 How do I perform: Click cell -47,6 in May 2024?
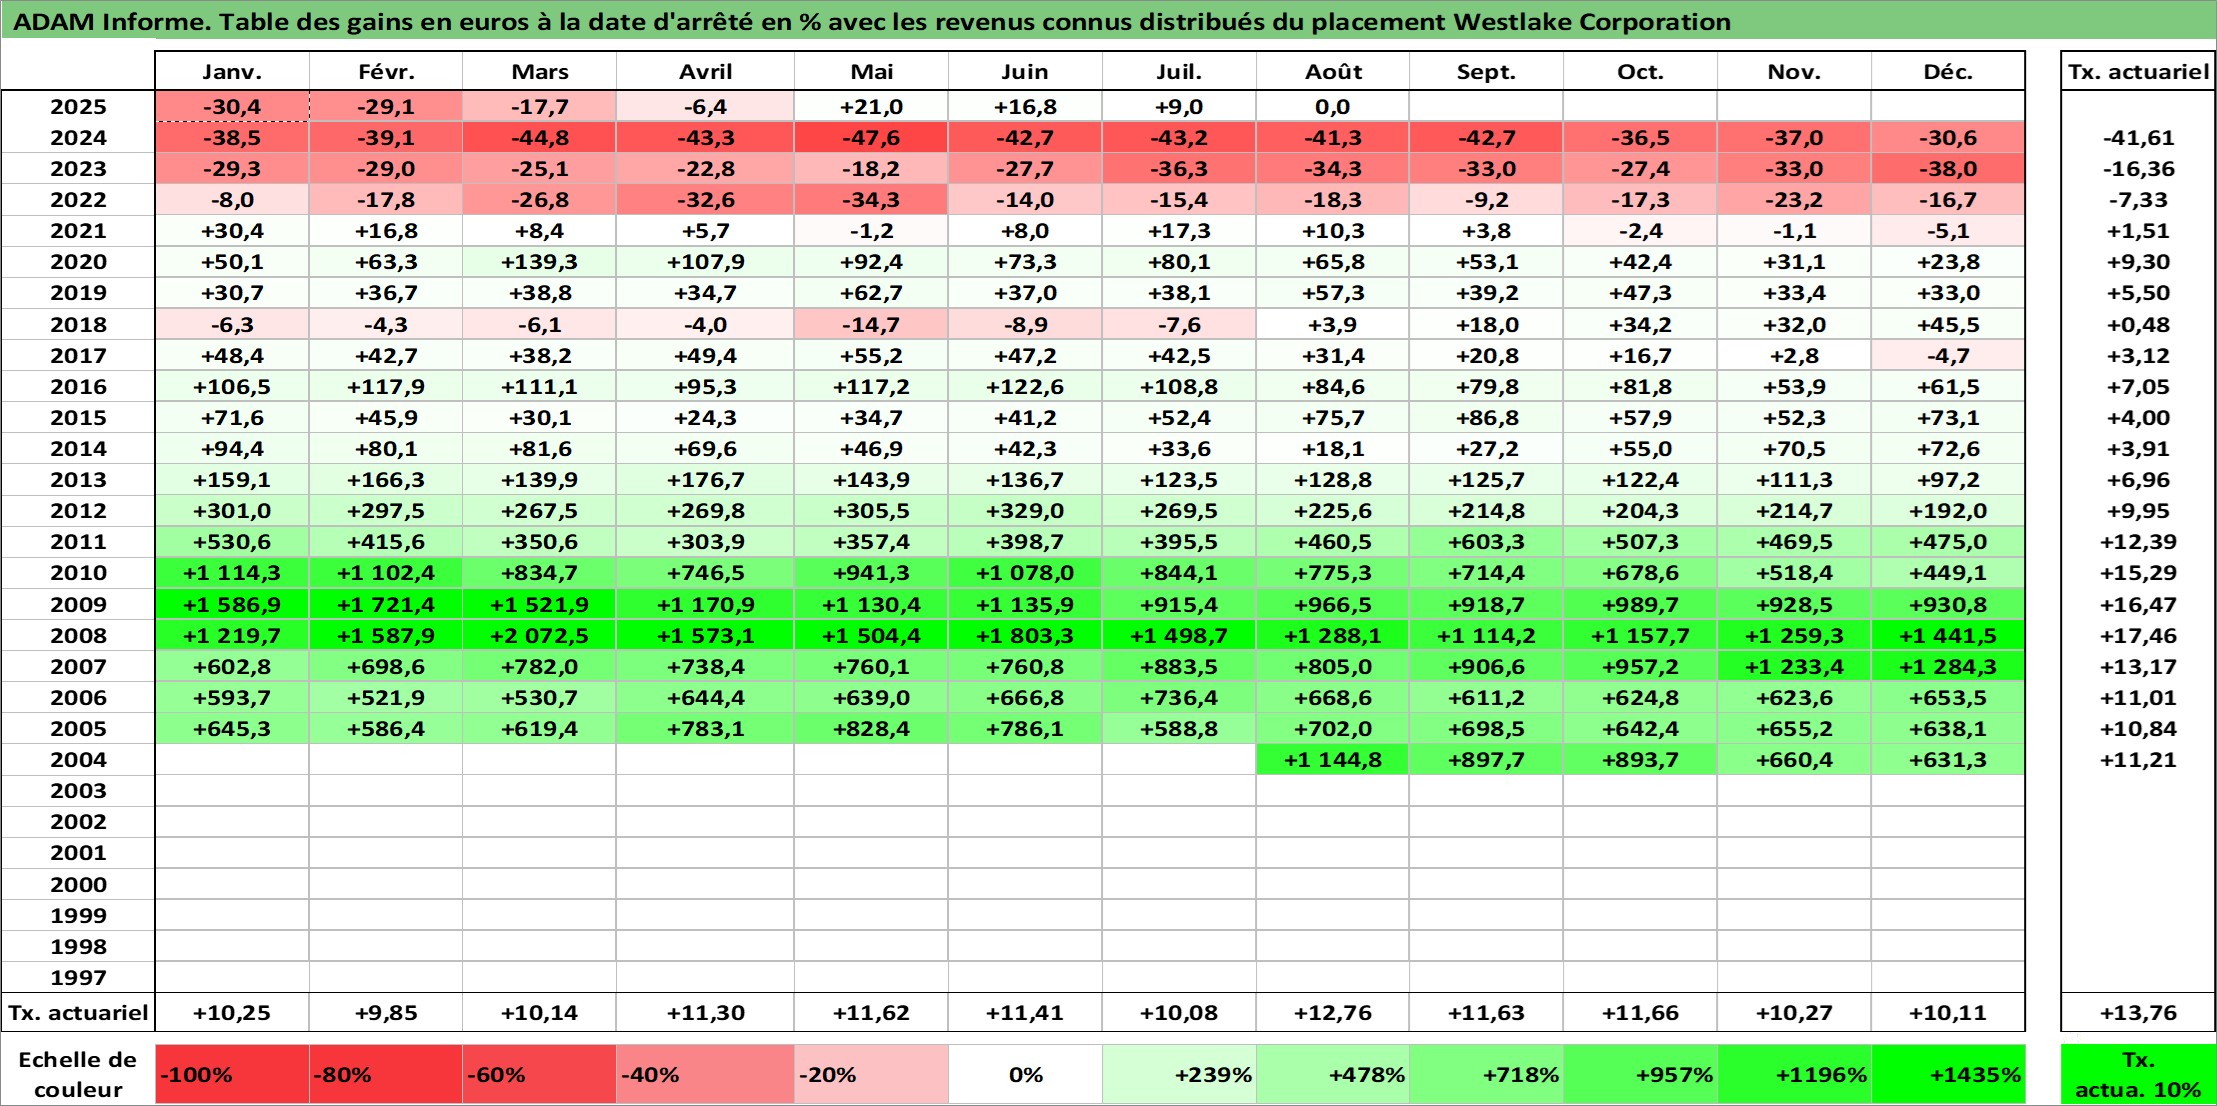[x=872, y=138]
